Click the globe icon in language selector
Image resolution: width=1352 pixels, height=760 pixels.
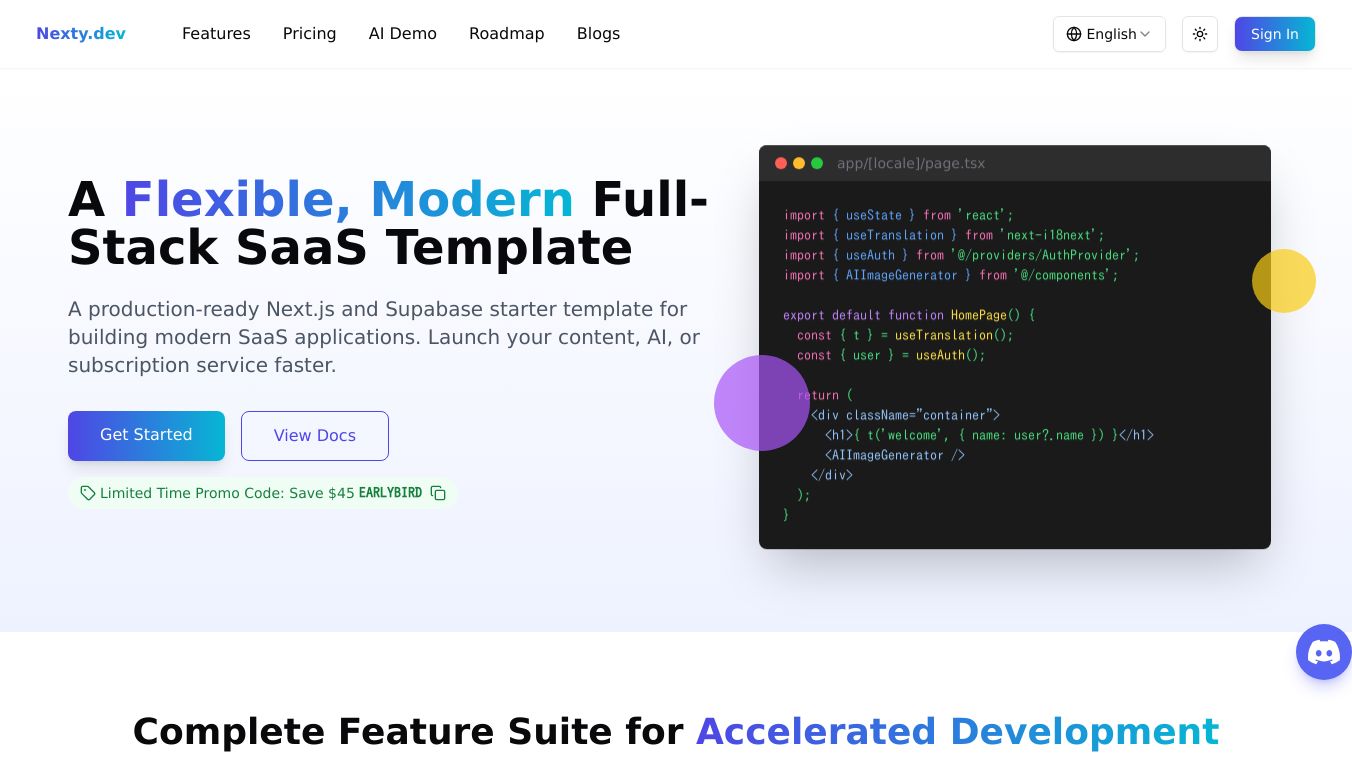click(1074, 34)
